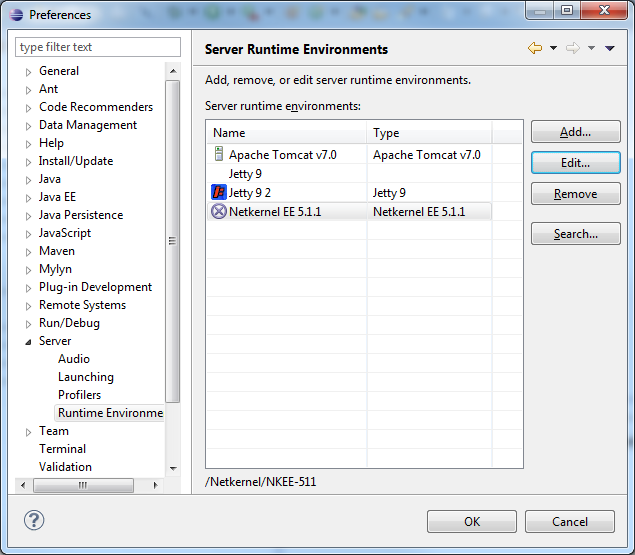
Task: Open the forward history dropdown arrow
Action: [591, 48]
